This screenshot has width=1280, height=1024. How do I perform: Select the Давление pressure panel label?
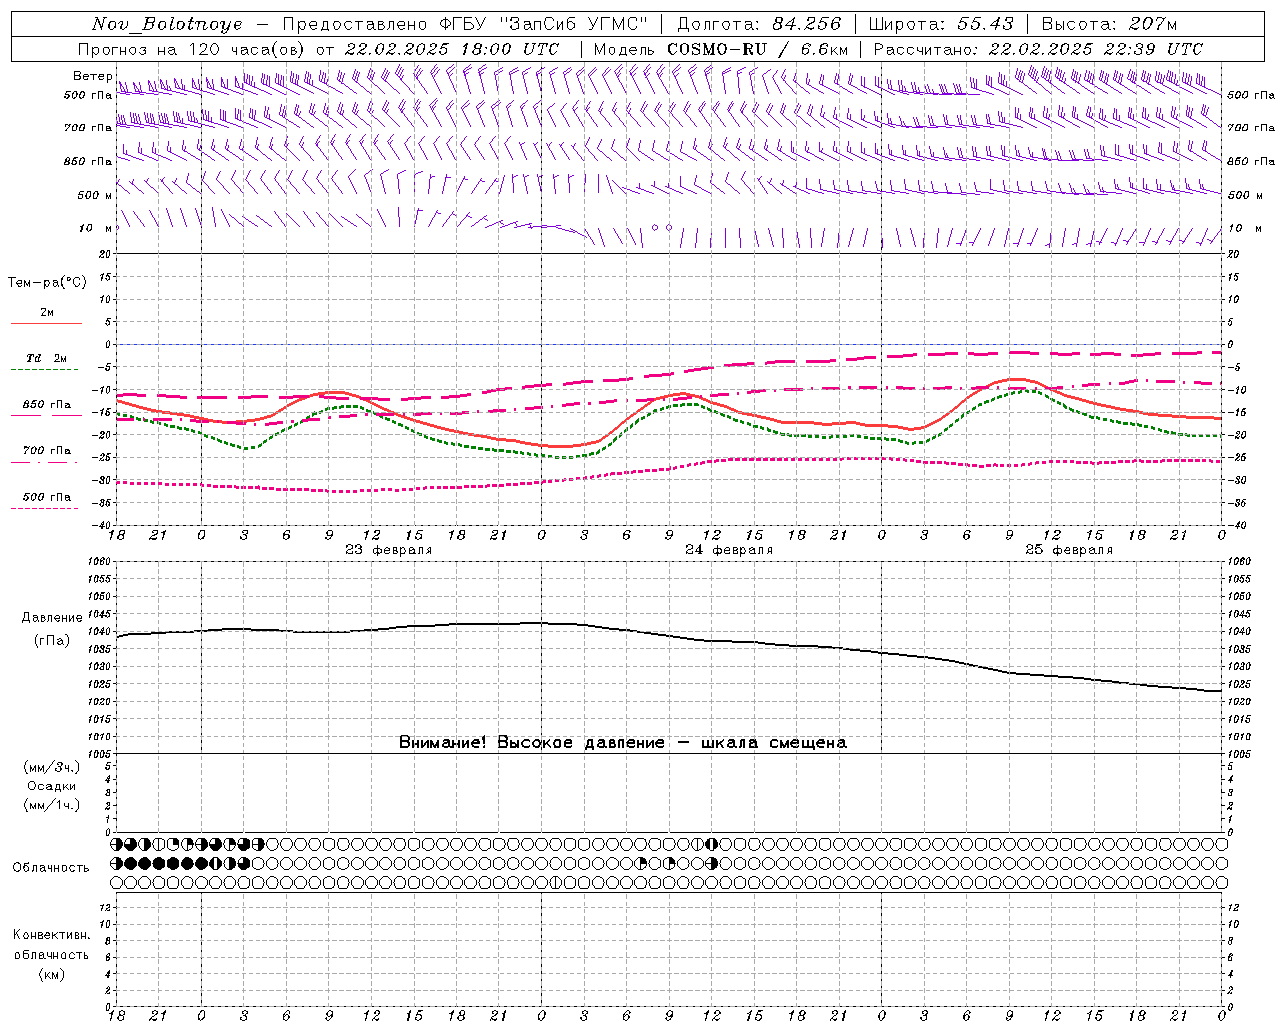coord(52,618)
